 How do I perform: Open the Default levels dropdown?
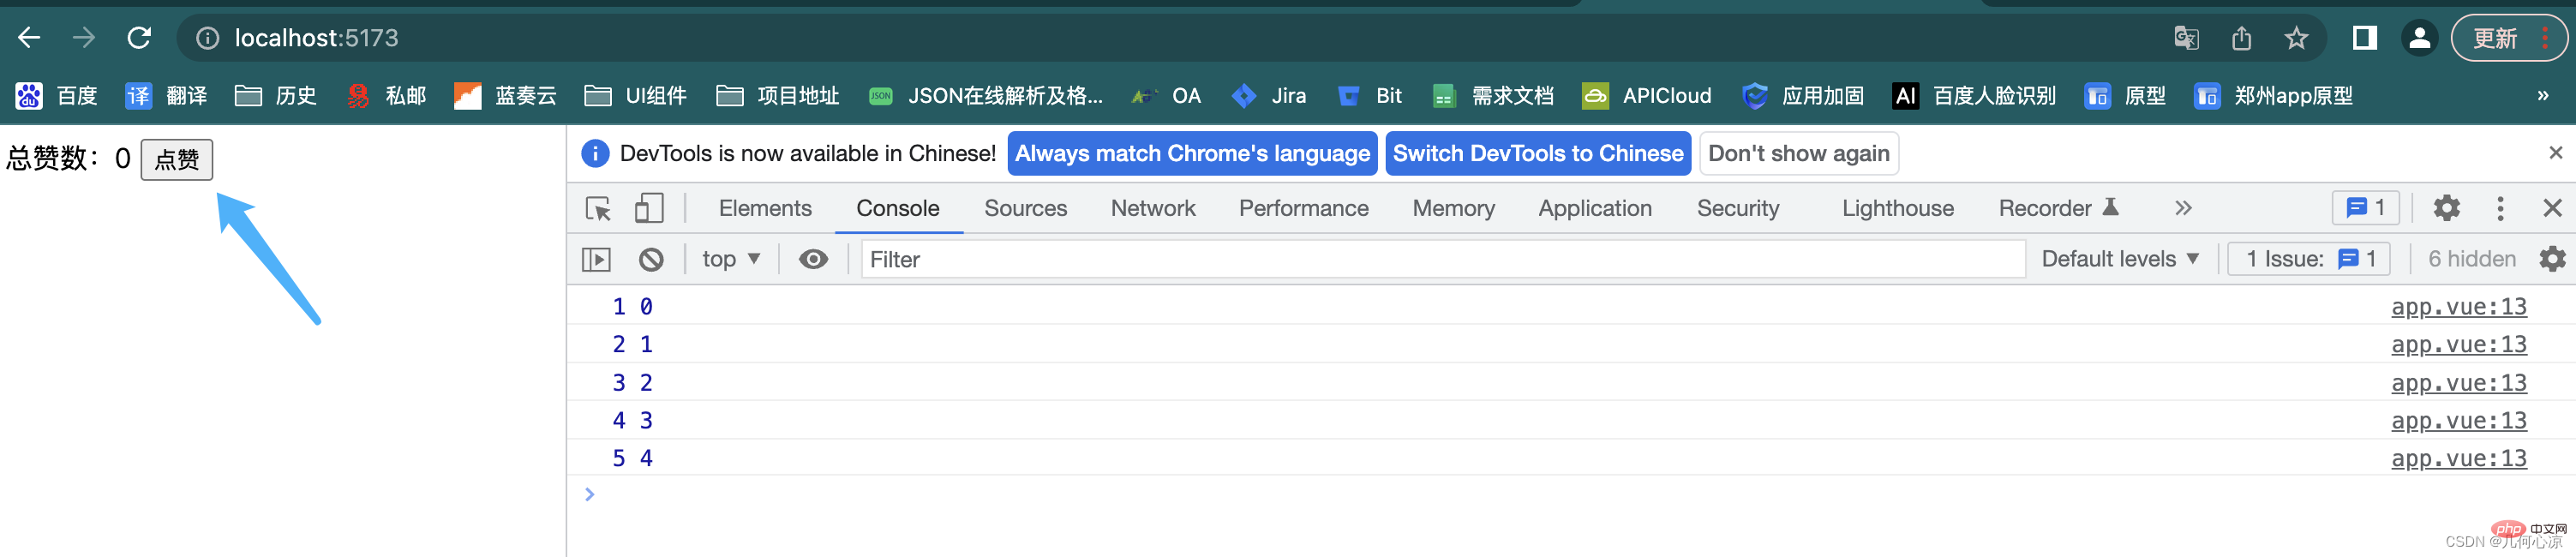2120,259
